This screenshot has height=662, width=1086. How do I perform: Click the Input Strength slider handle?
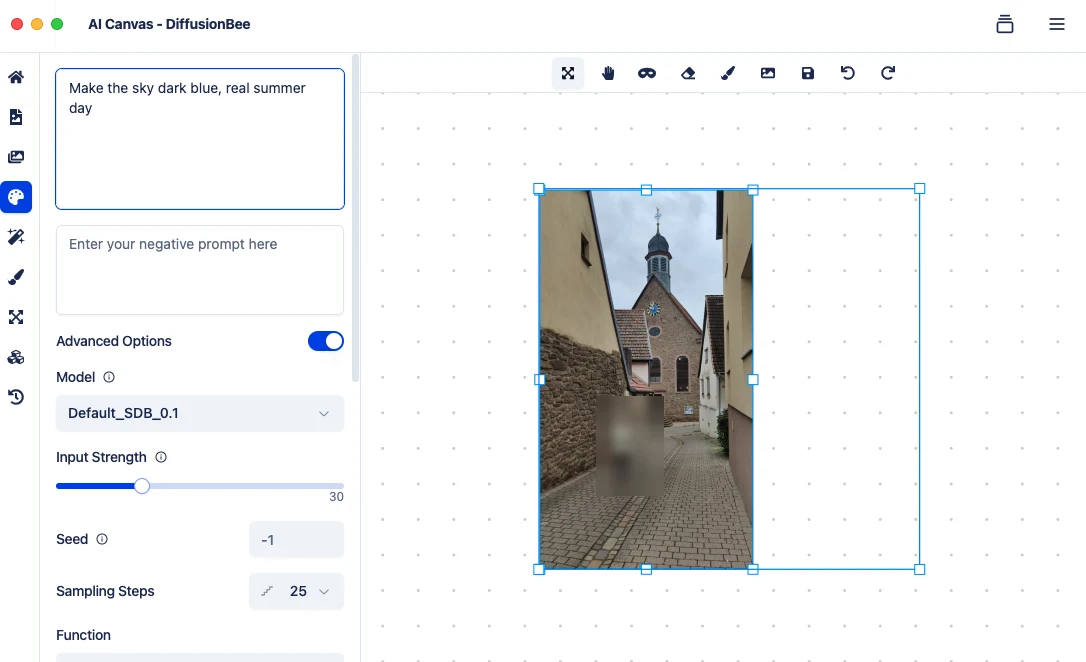142,486
